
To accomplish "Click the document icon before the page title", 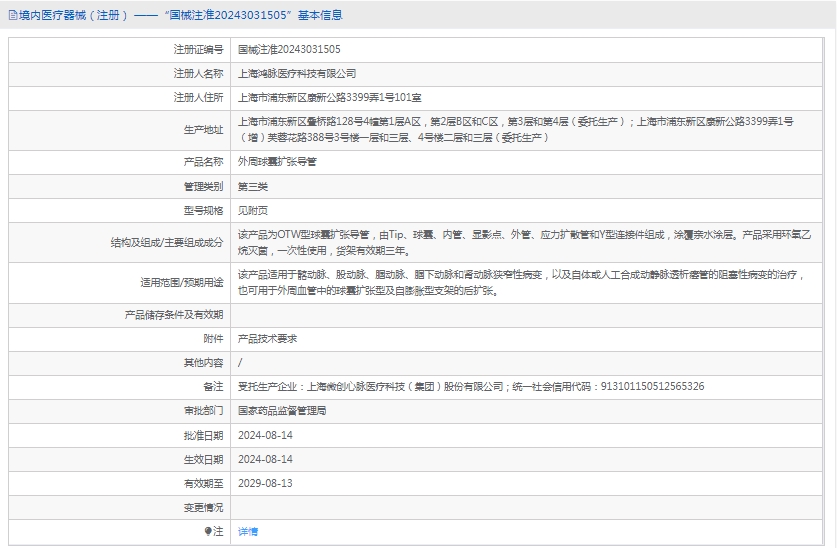I will click(12, 15).
